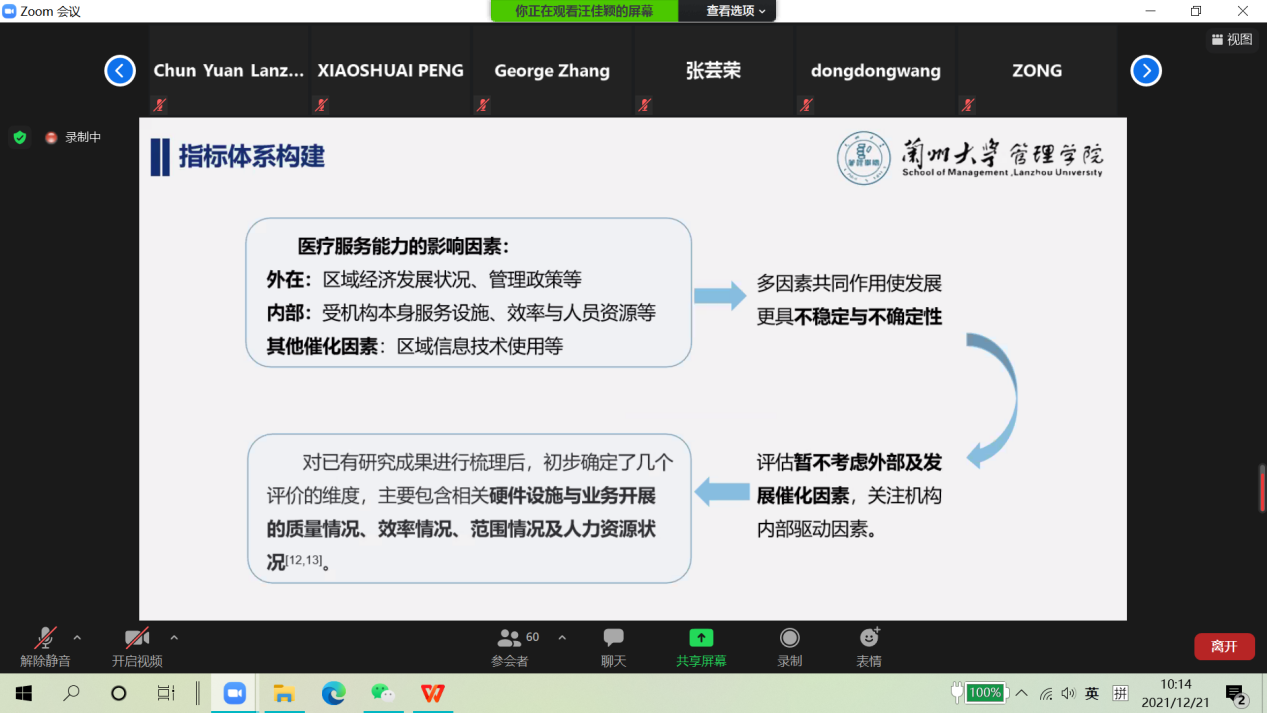Open the chat (聊天) panel
Viewport: 1267px width, 713px height.
(x=613, y=638)
